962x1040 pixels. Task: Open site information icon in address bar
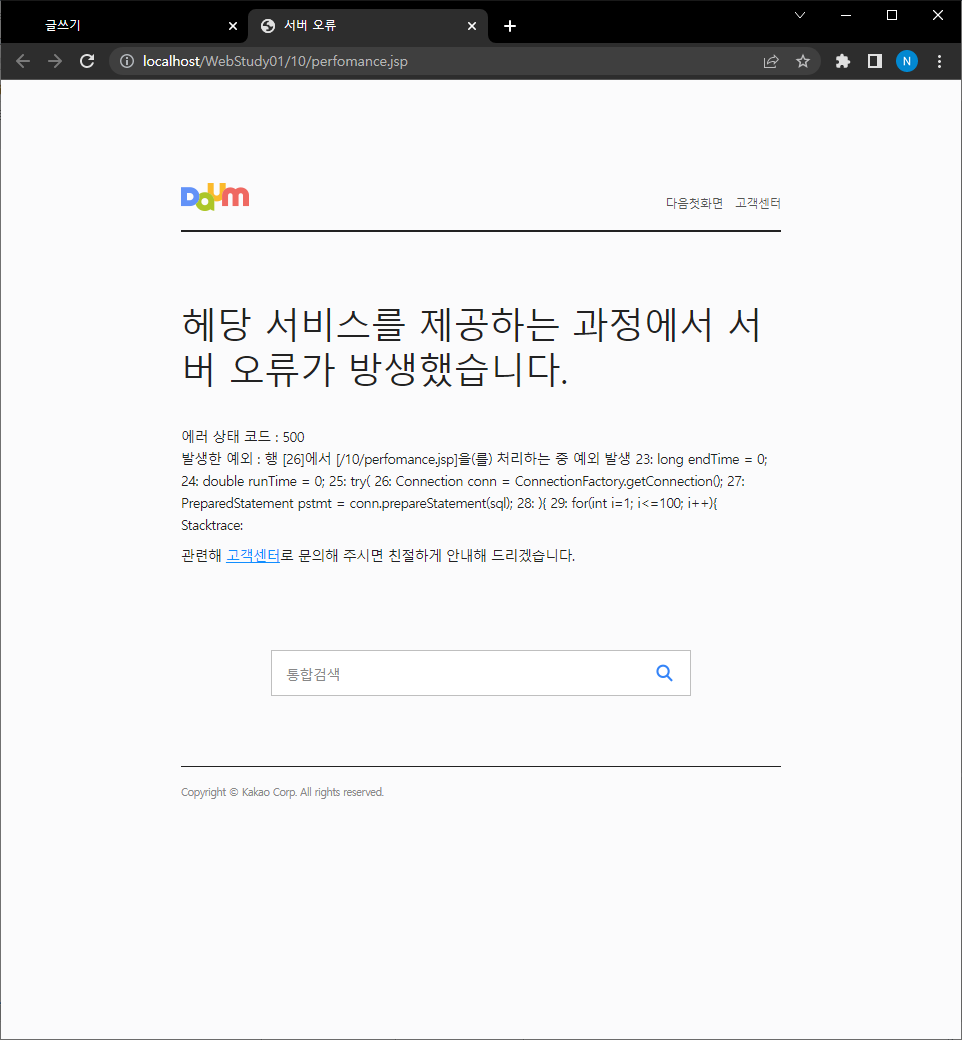127,61
